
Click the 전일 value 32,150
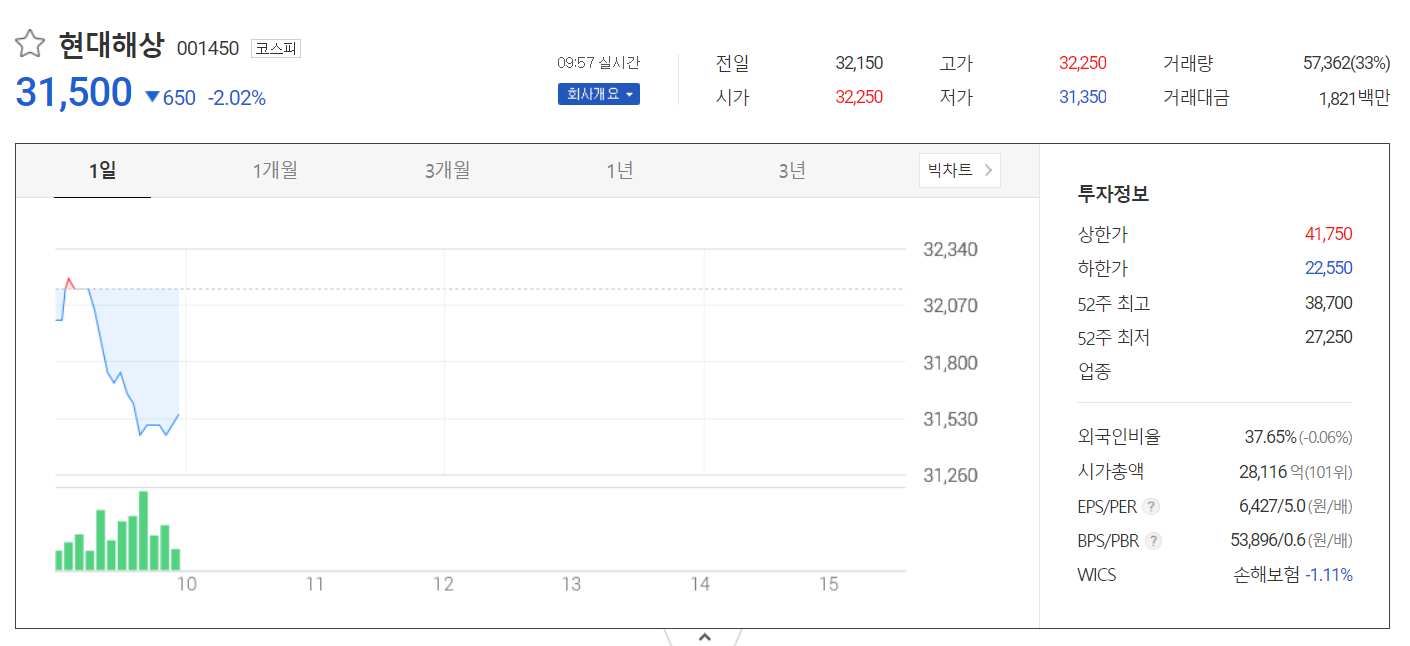[x=859, y=63]
